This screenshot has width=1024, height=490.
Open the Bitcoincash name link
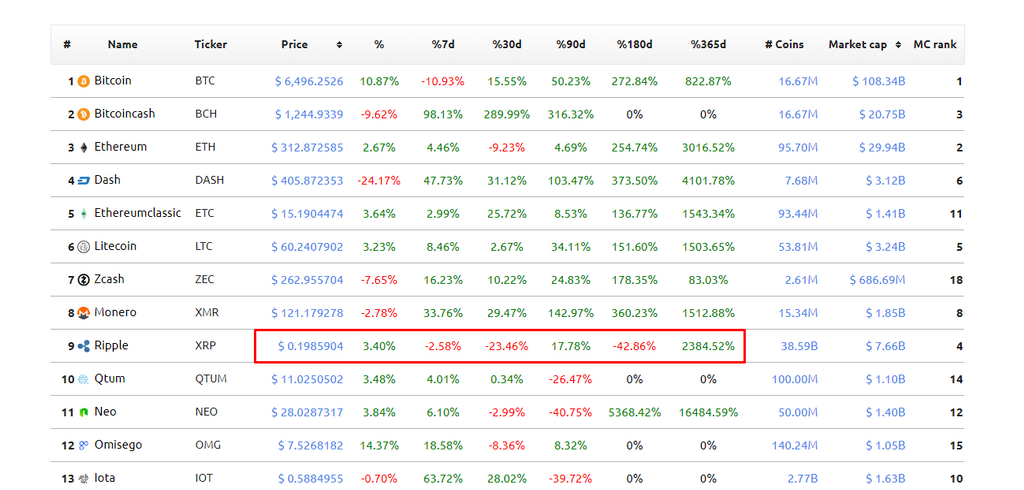125,114
